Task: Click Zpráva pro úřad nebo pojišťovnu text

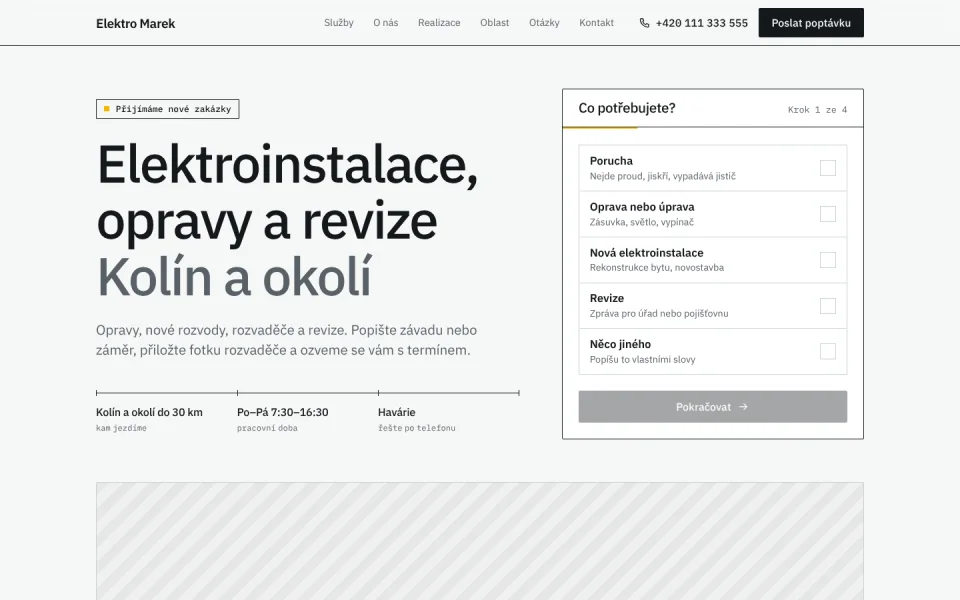Action: (659, 313)
